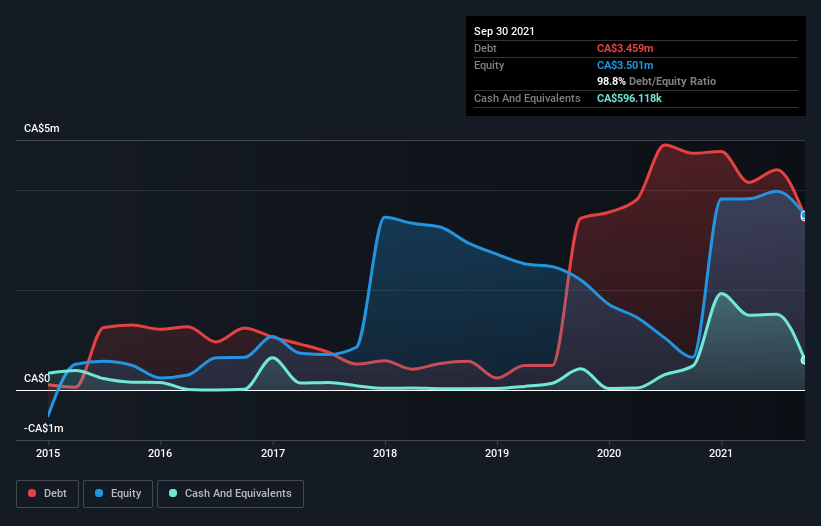Click the CA$3.501m equity value

coord(625,65)
